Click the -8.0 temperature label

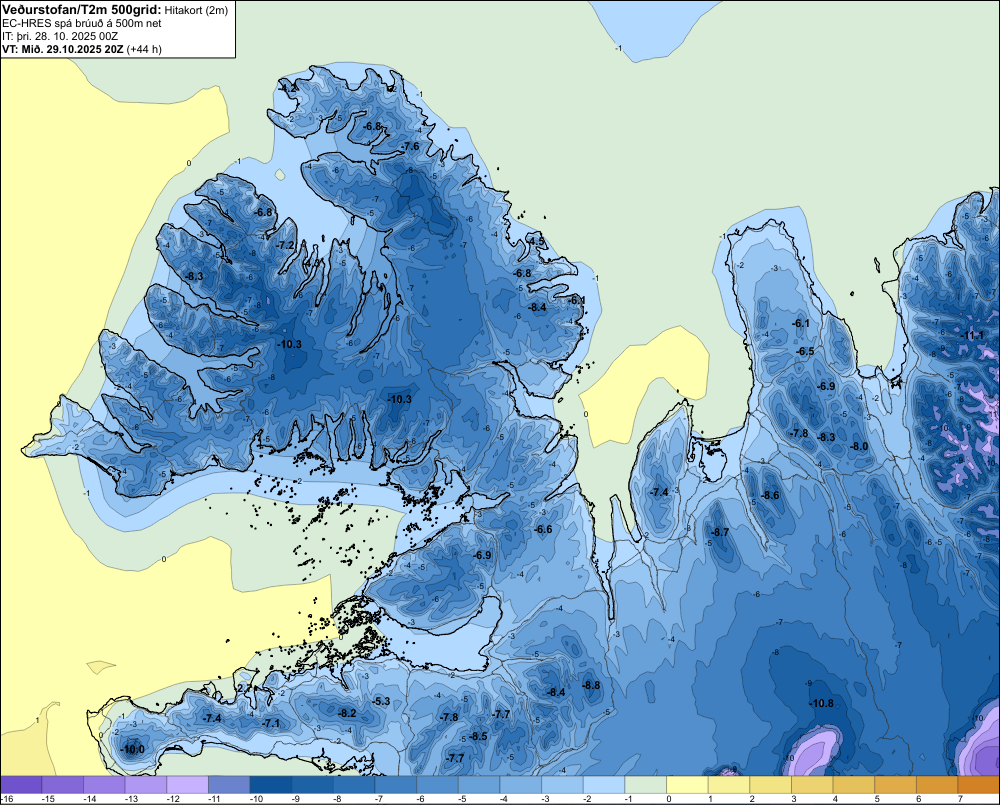859,447
